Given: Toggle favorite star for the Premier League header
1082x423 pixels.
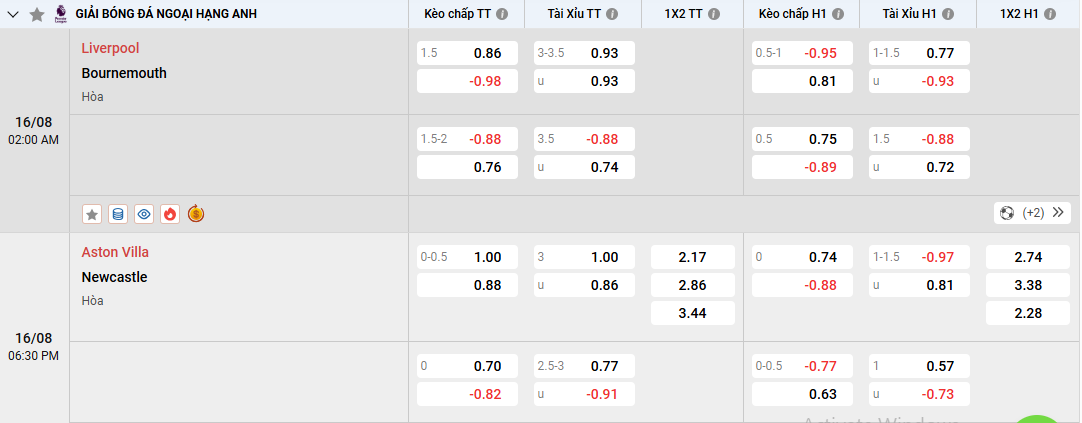Looking at the screenshot, I should 37,14.
